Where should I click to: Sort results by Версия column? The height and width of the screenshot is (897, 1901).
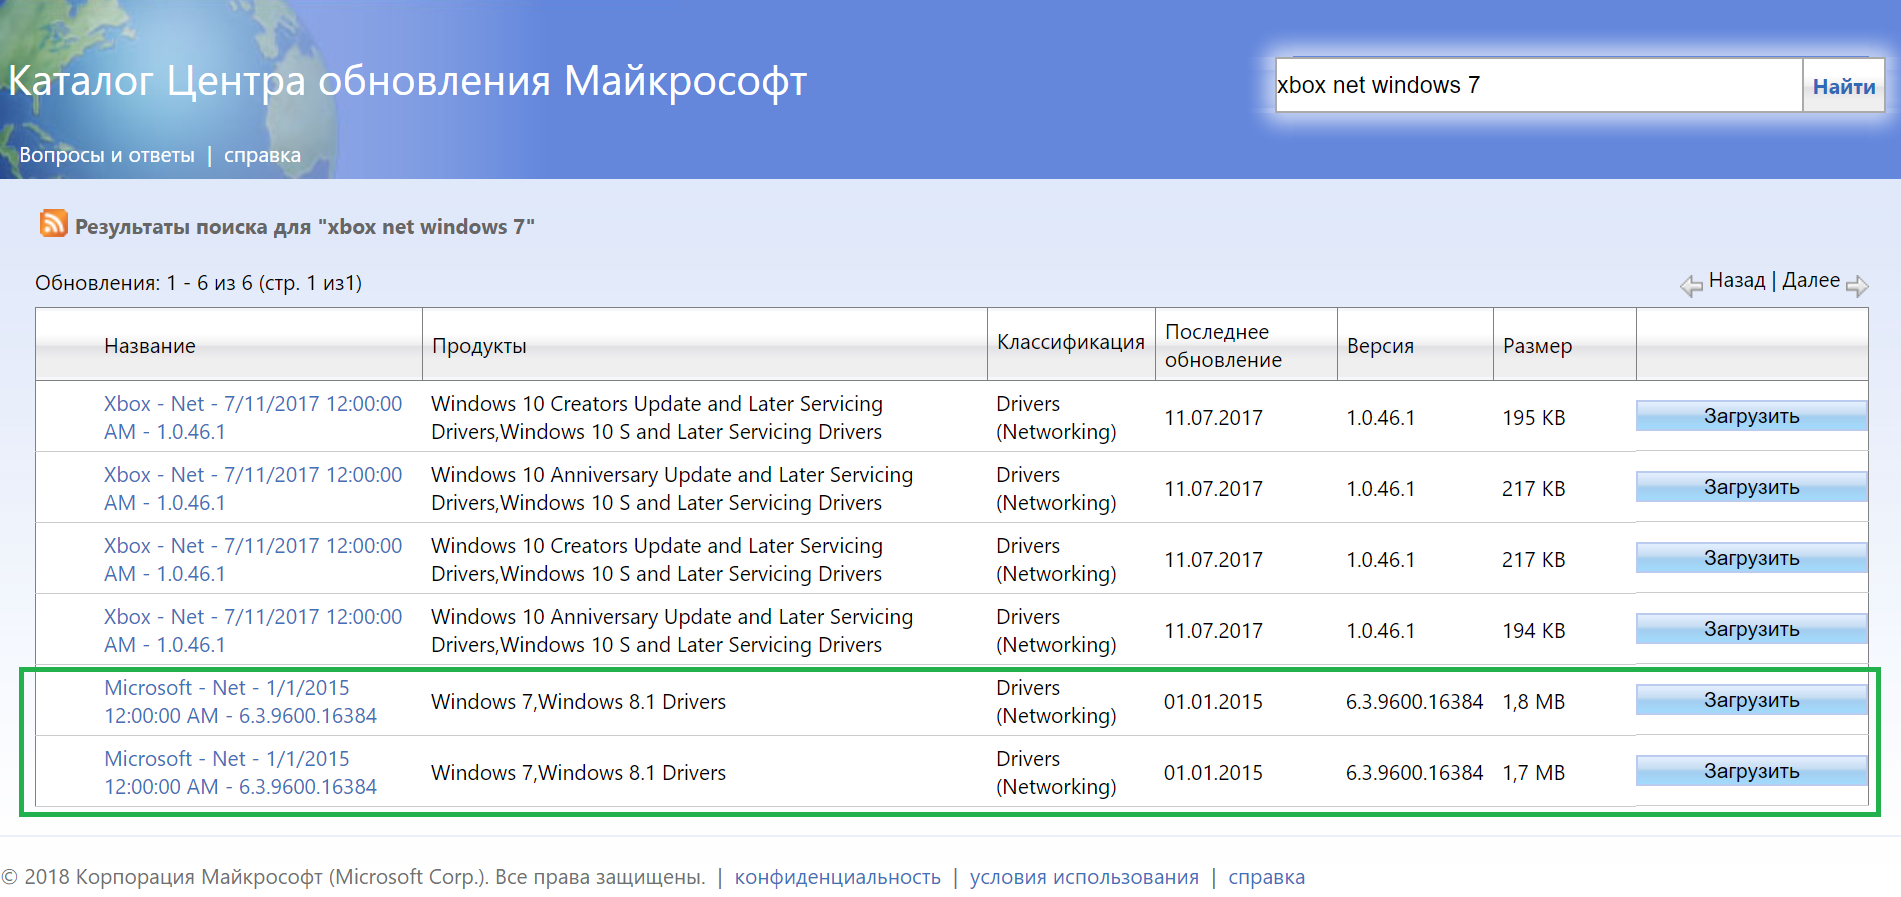coord(1380,346)
